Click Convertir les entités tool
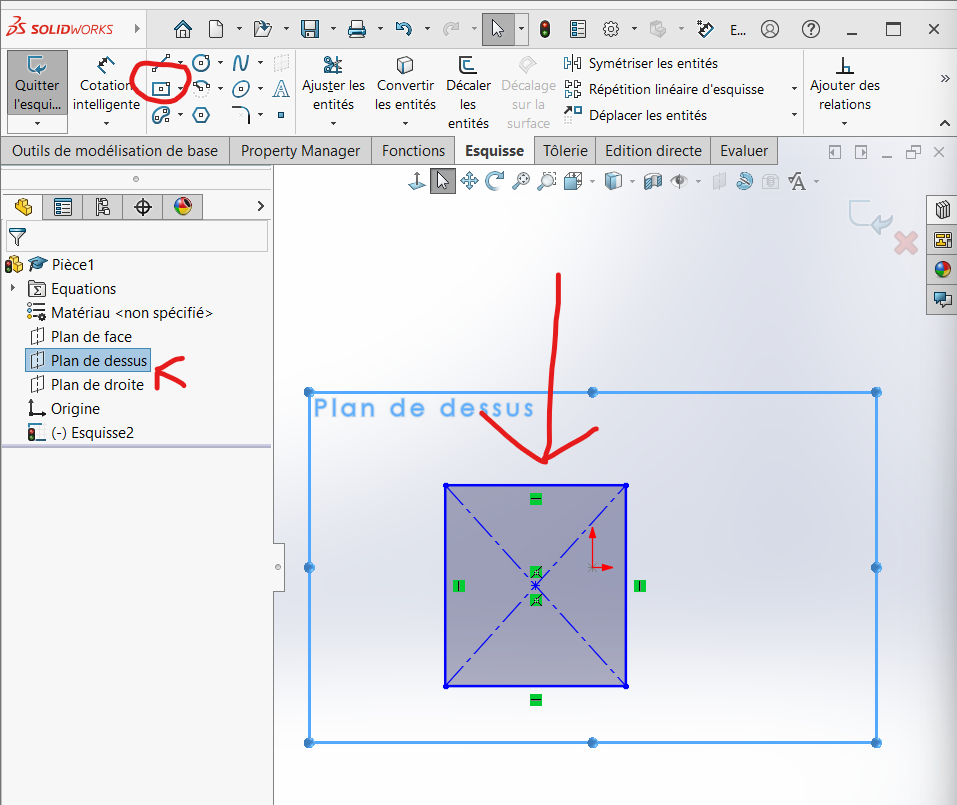 click(405, 84)
